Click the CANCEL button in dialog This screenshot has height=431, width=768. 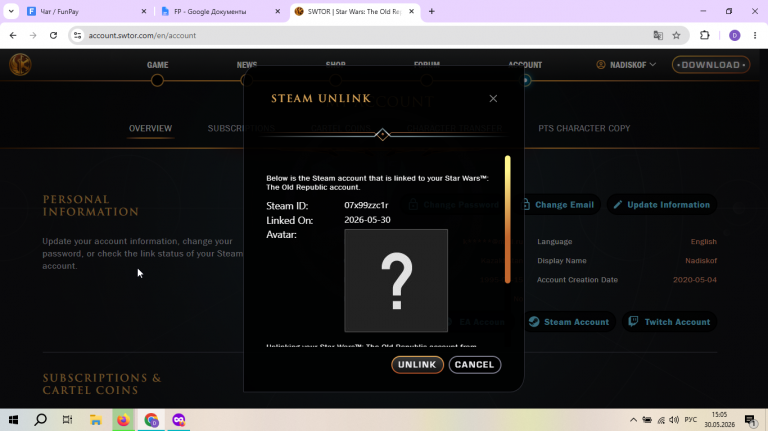coord(475,364)
